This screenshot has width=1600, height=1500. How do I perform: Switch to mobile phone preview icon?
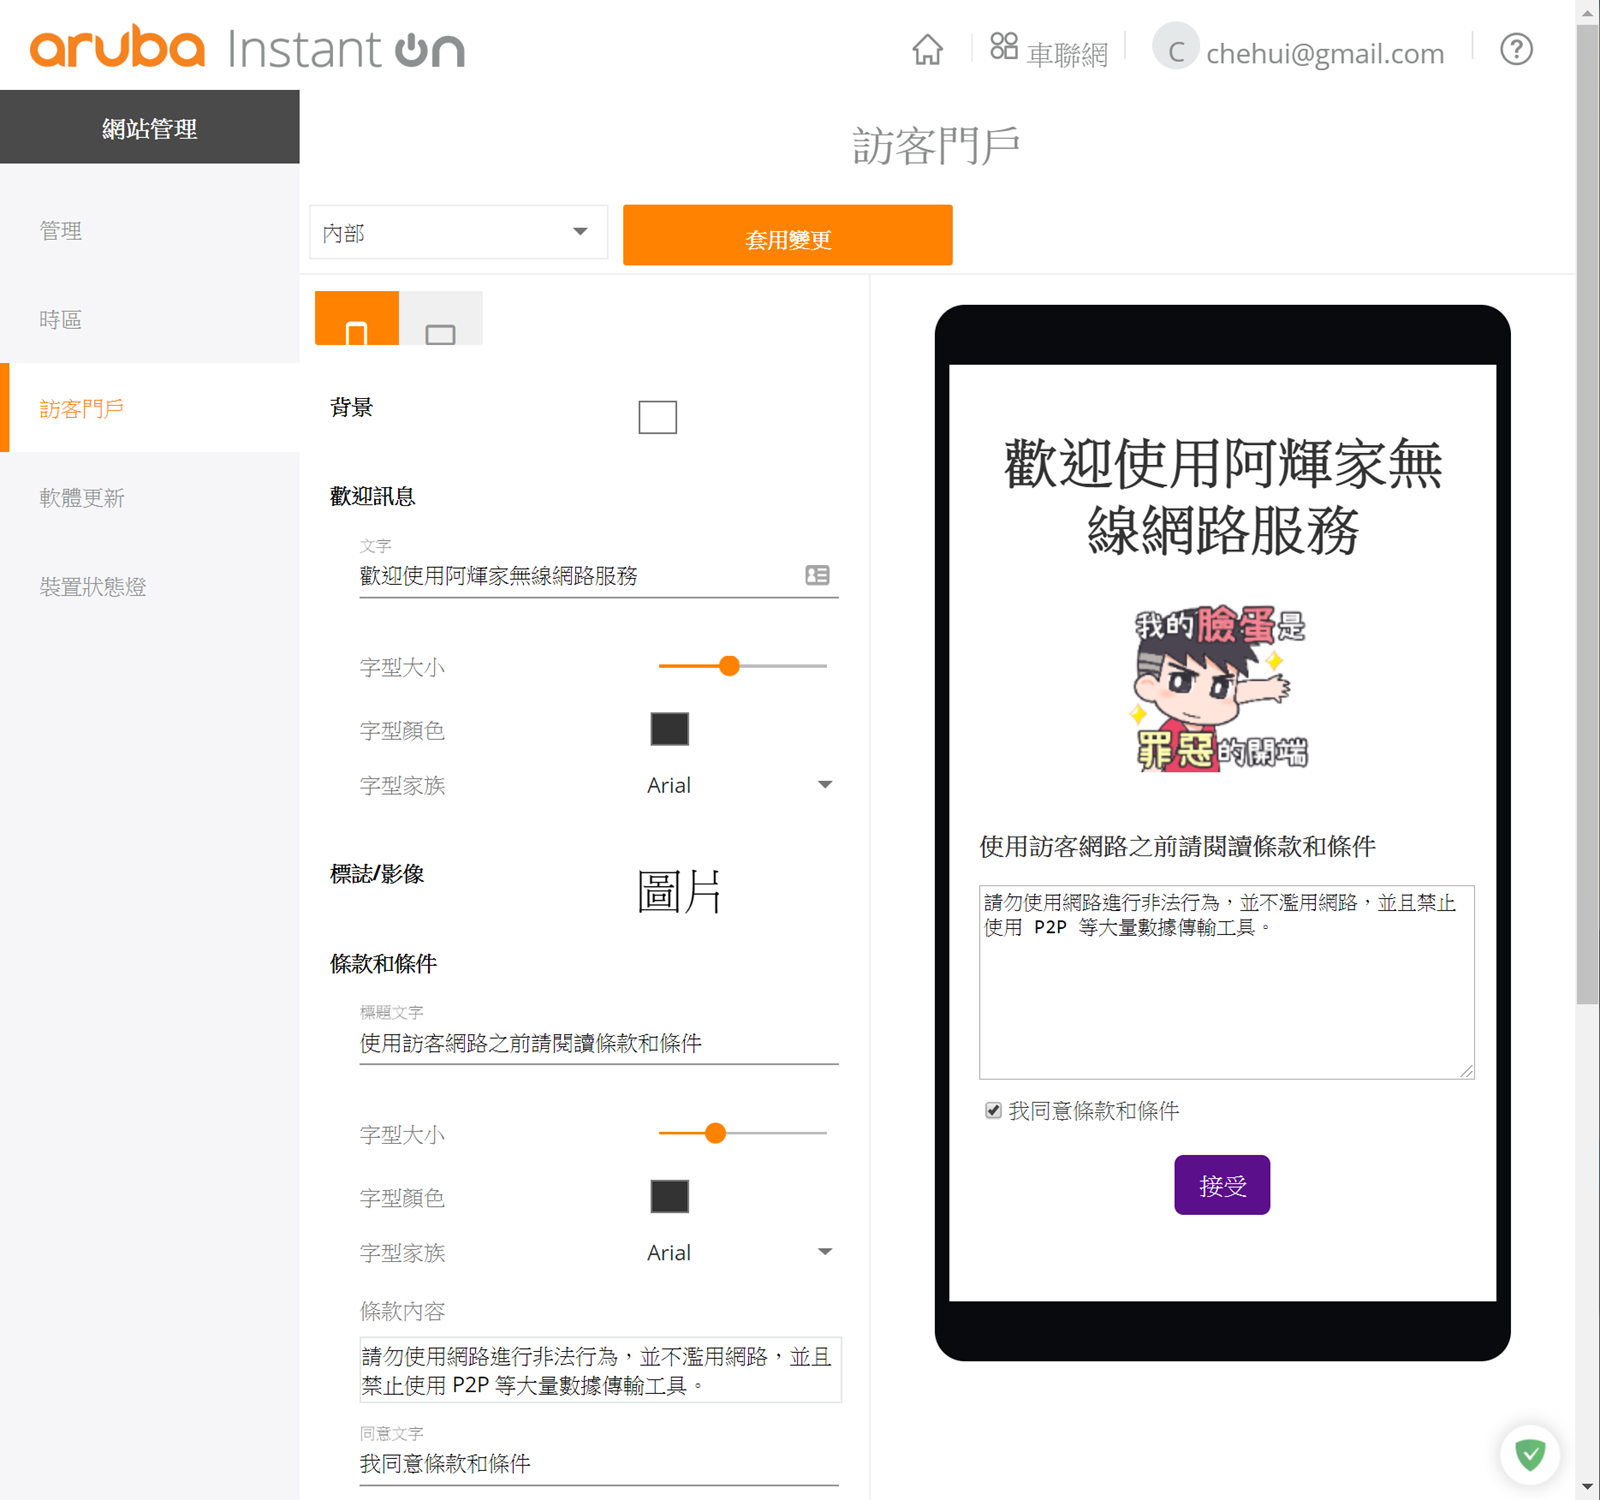pos(357,320)
